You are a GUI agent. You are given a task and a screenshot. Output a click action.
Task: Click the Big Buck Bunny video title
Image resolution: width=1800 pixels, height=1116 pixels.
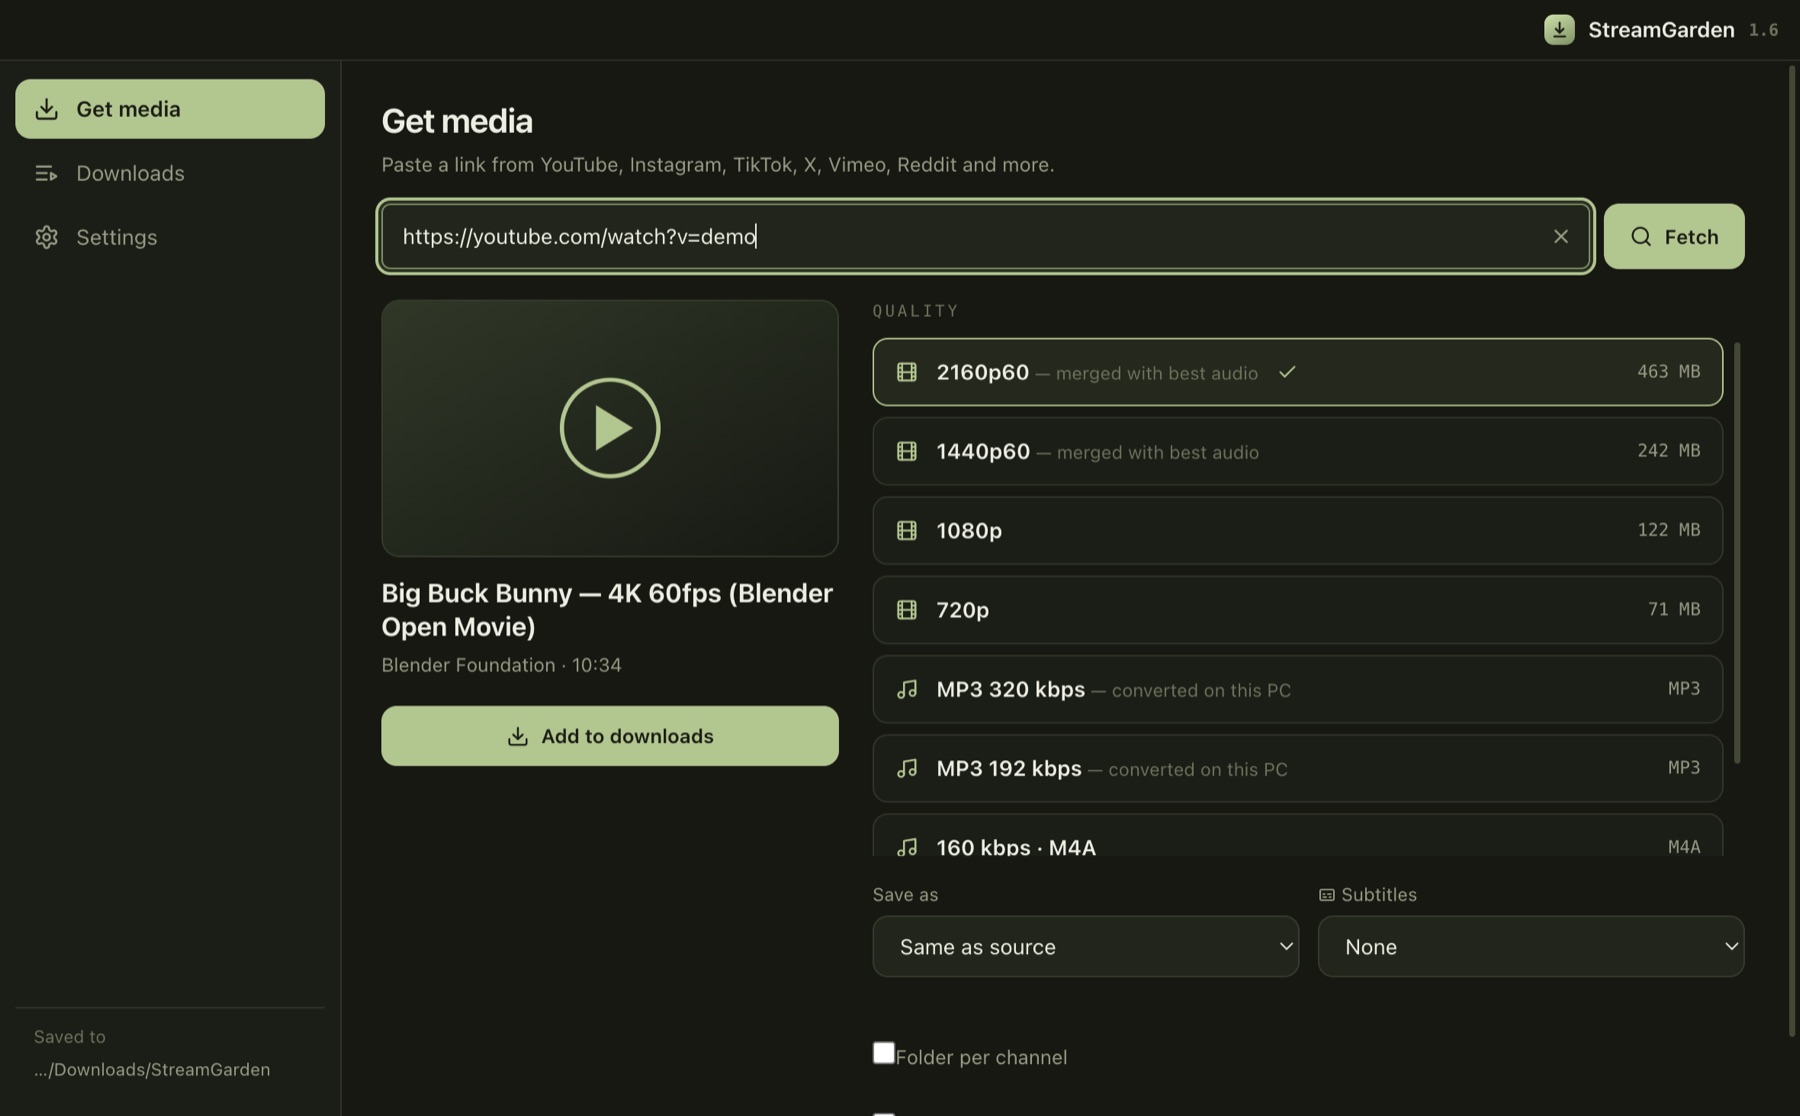coord(607,609)
